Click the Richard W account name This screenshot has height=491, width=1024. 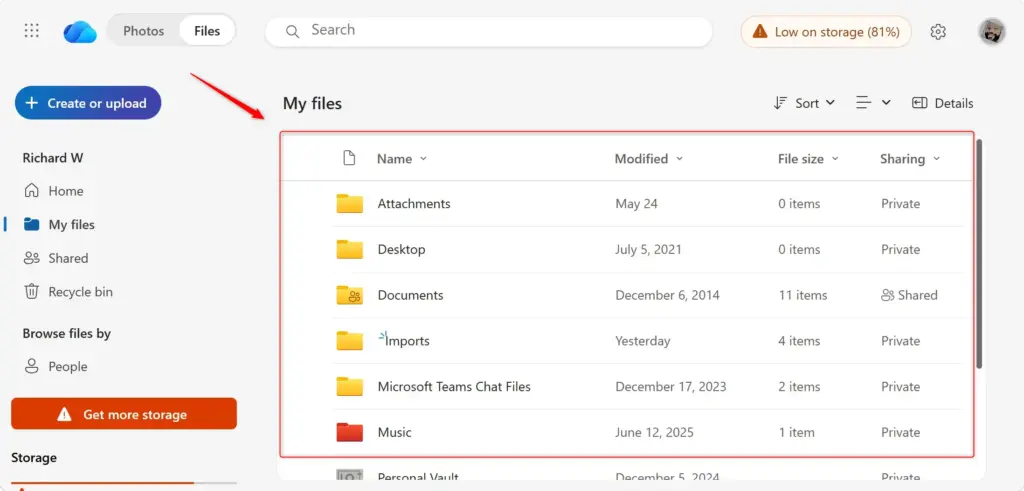click(53, 158)
